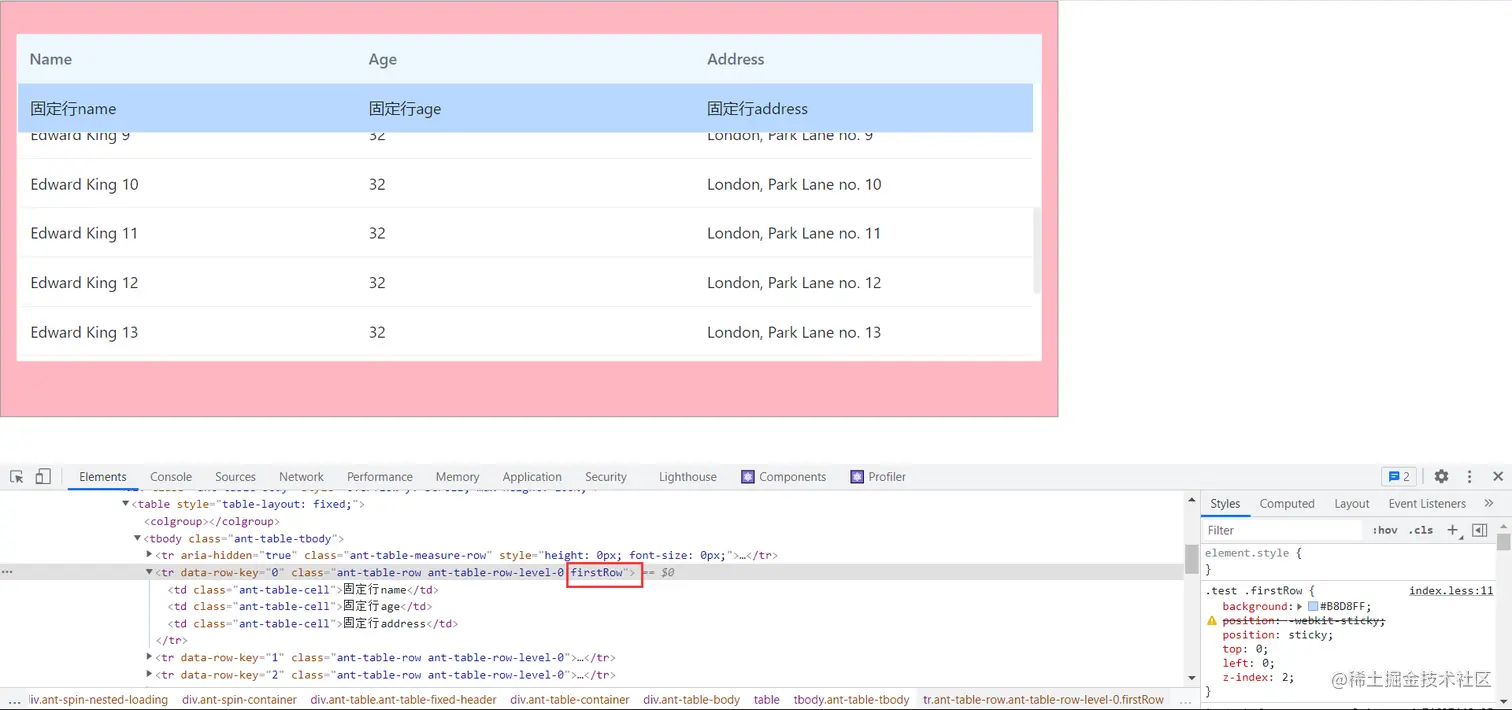Switch to the Elements tab
This screenshot has width=1512, height=710.
coord(103,477)
